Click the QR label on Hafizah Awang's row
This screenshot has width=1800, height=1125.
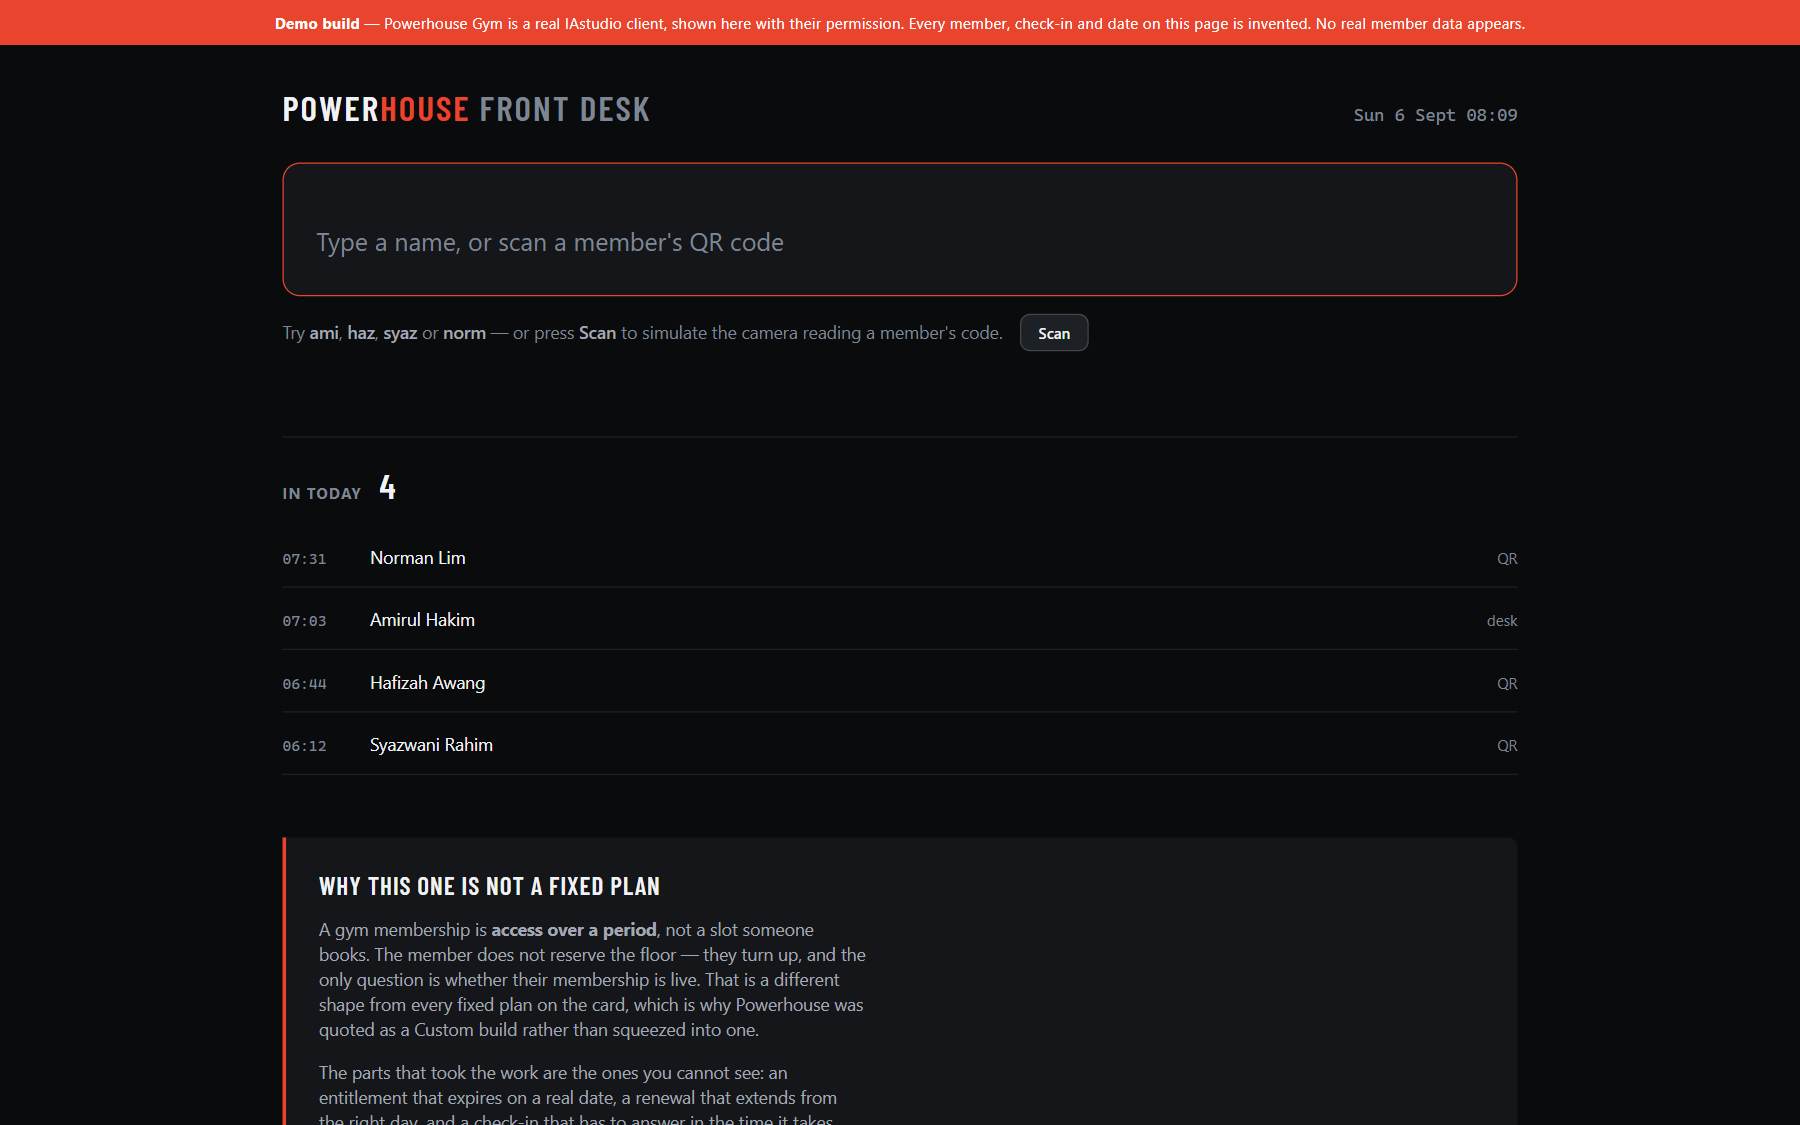click(x=1507, y=684)
